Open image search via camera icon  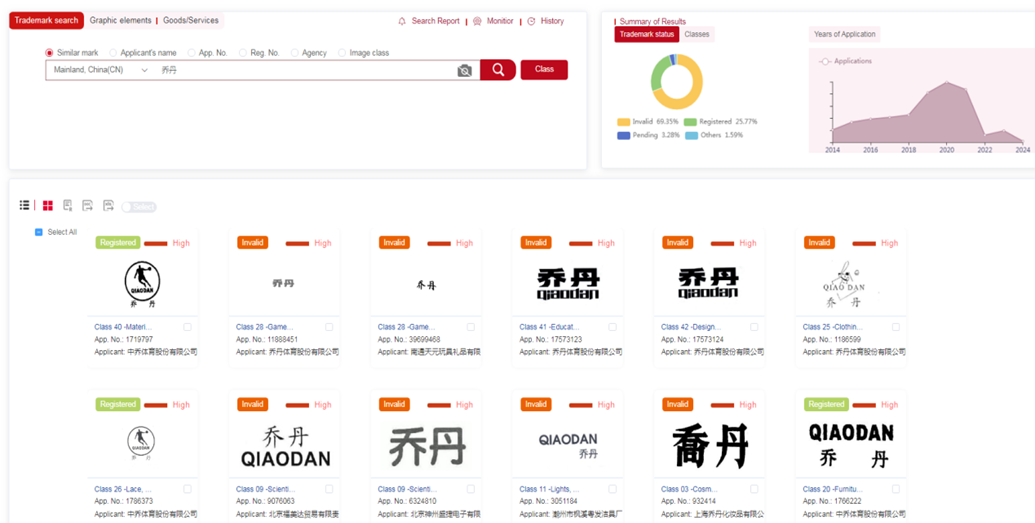coord(465,71)
